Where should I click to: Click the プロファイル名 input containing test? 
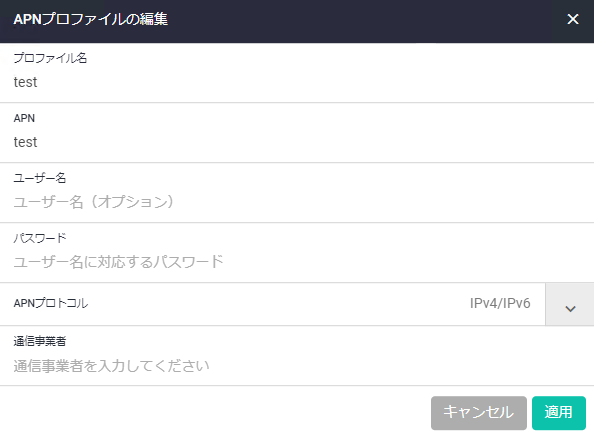tap(297, 82)
